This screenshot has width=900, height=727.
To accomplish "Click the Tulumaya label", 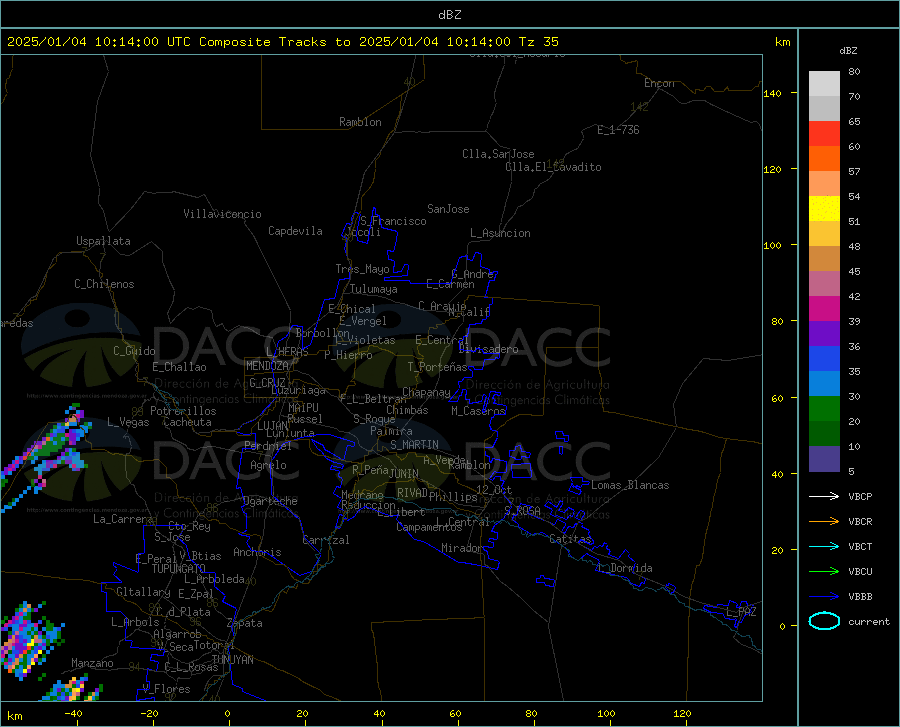I will [374, 289].
